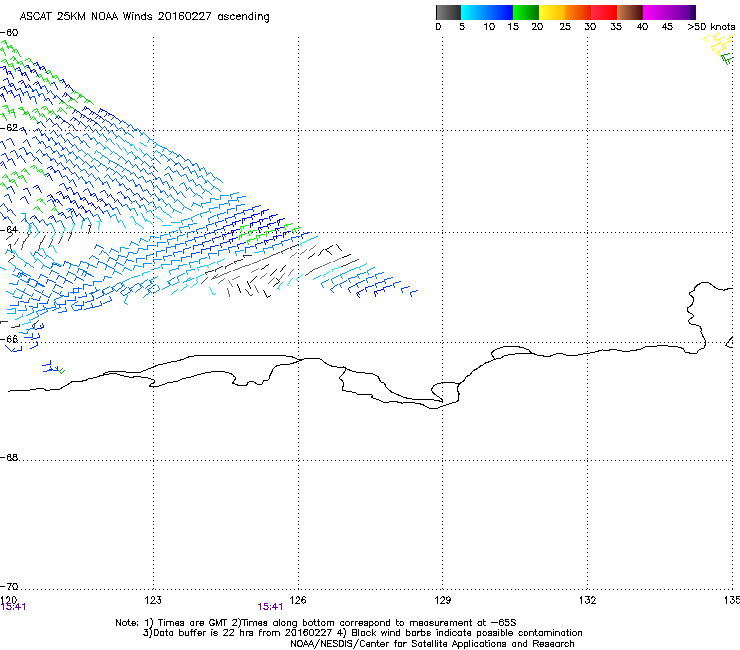The image size is (740, 650).
Task: Click the legend label '5'
Action: pos(462,27)
